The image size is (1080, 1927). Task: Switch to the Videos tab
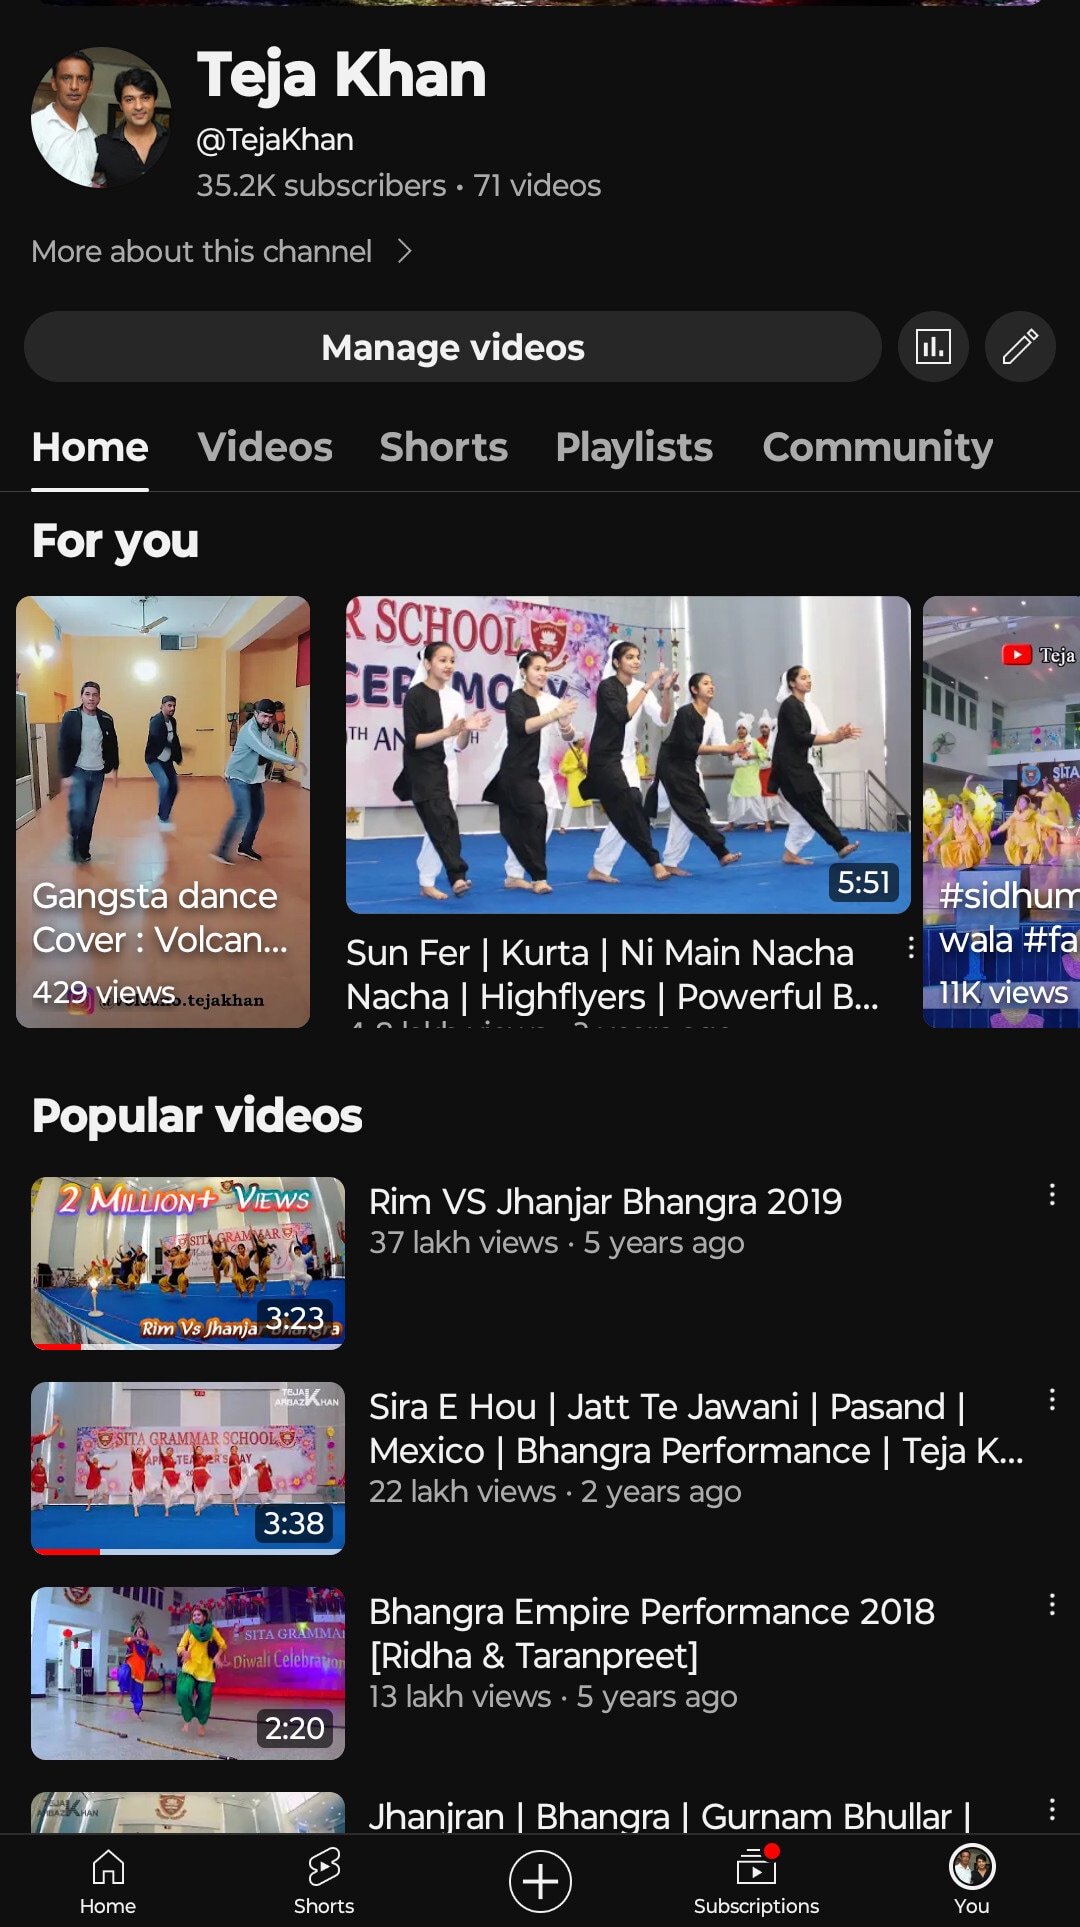[265, 447]
